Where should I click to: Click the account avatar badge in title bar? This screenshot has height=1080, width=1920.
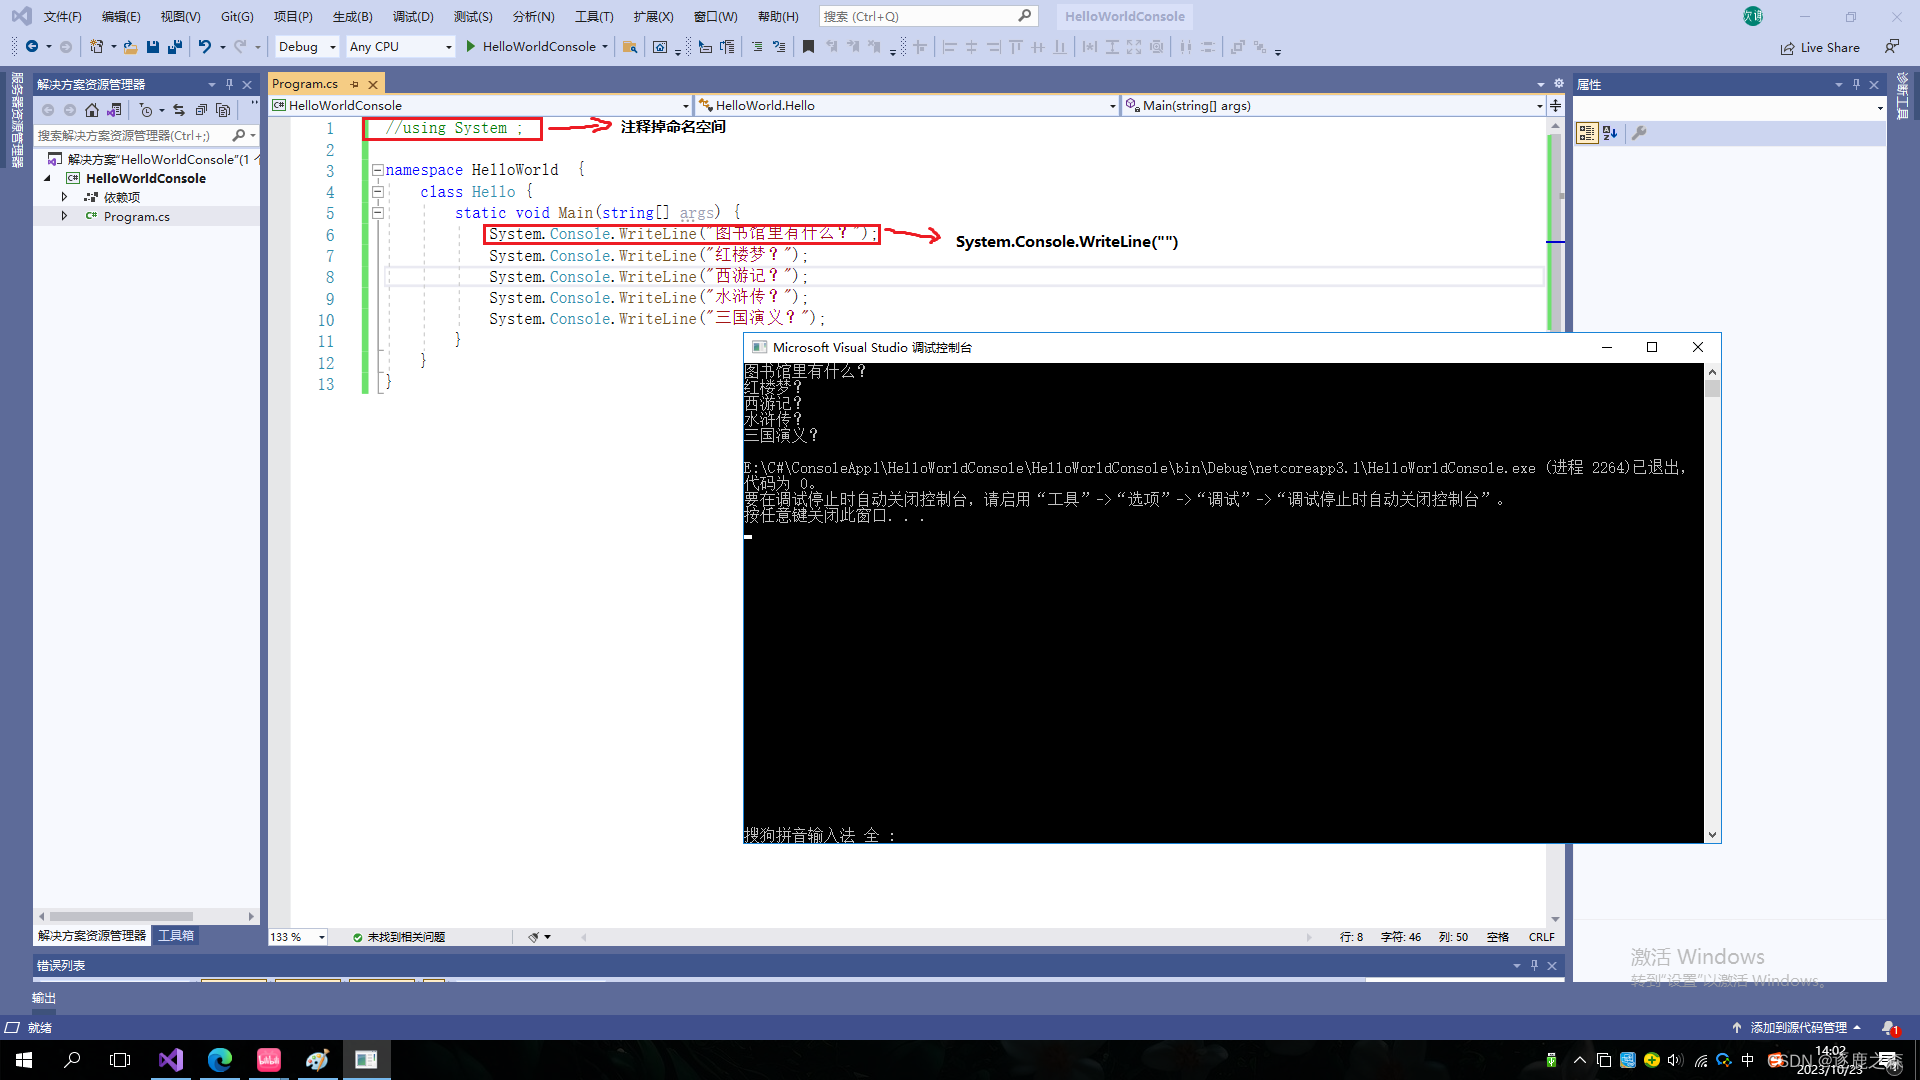[x=1753, y=16]
